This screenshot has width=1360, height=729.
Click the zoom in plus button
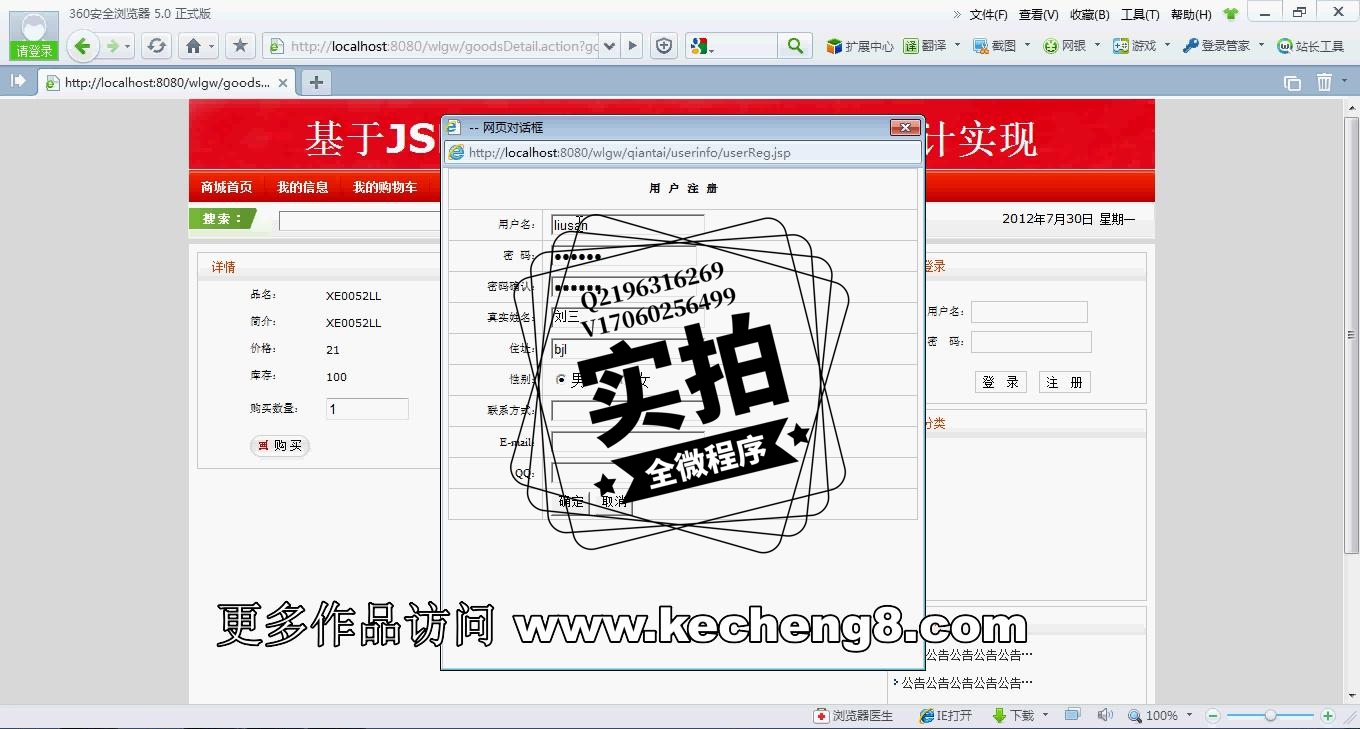pos(1328,716)
